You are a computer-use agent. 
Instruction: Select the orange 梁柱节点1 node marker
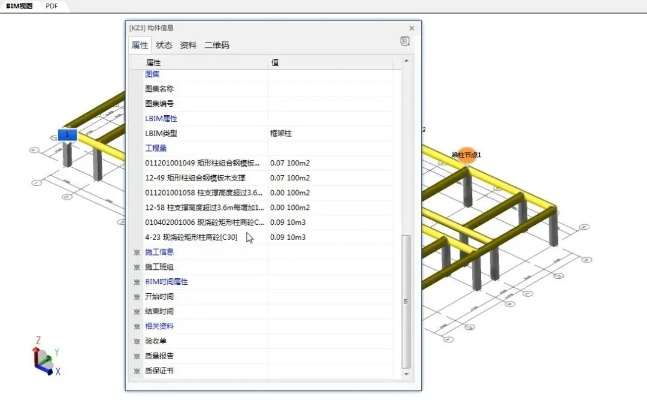(467, 155)
